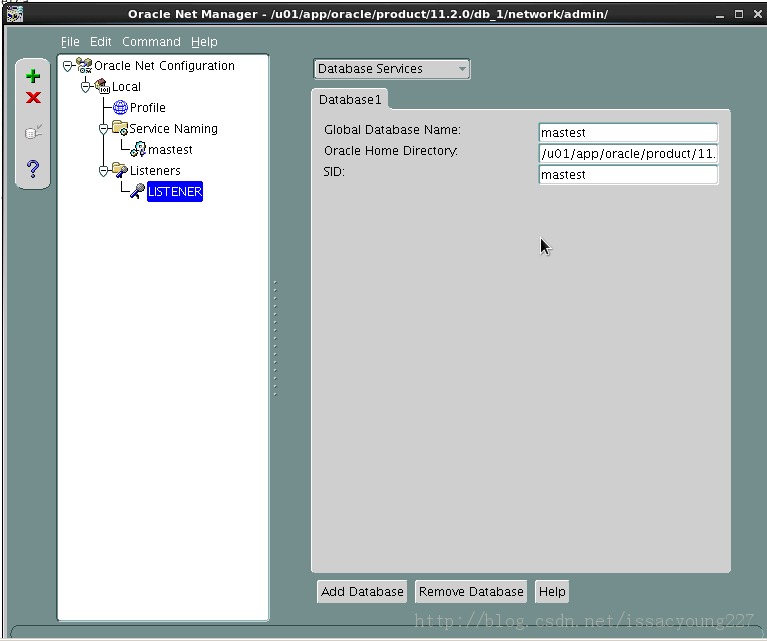Screen dimensions: 767x641
Task: Collapse the Service Naming node
Action: (x=103, y=129)
